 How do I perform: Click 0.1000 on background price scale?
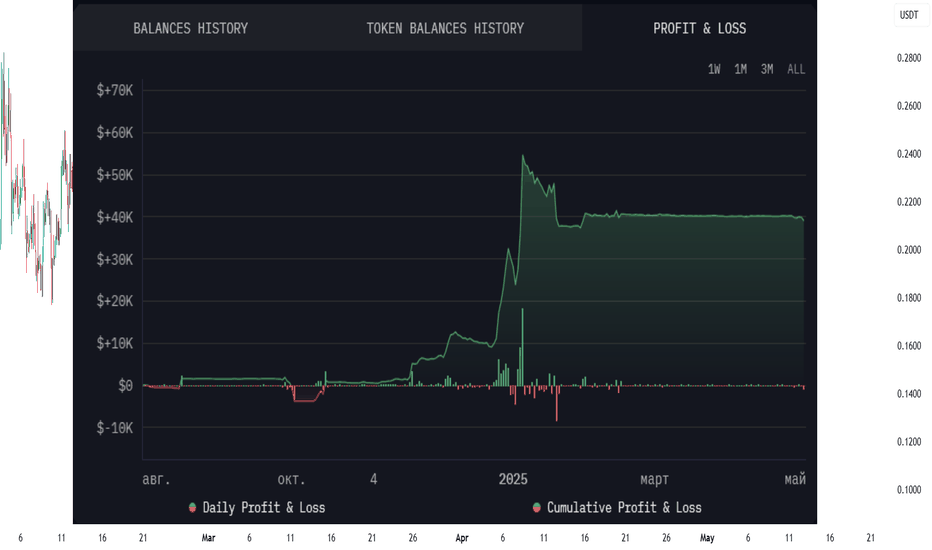coord(909,490)
